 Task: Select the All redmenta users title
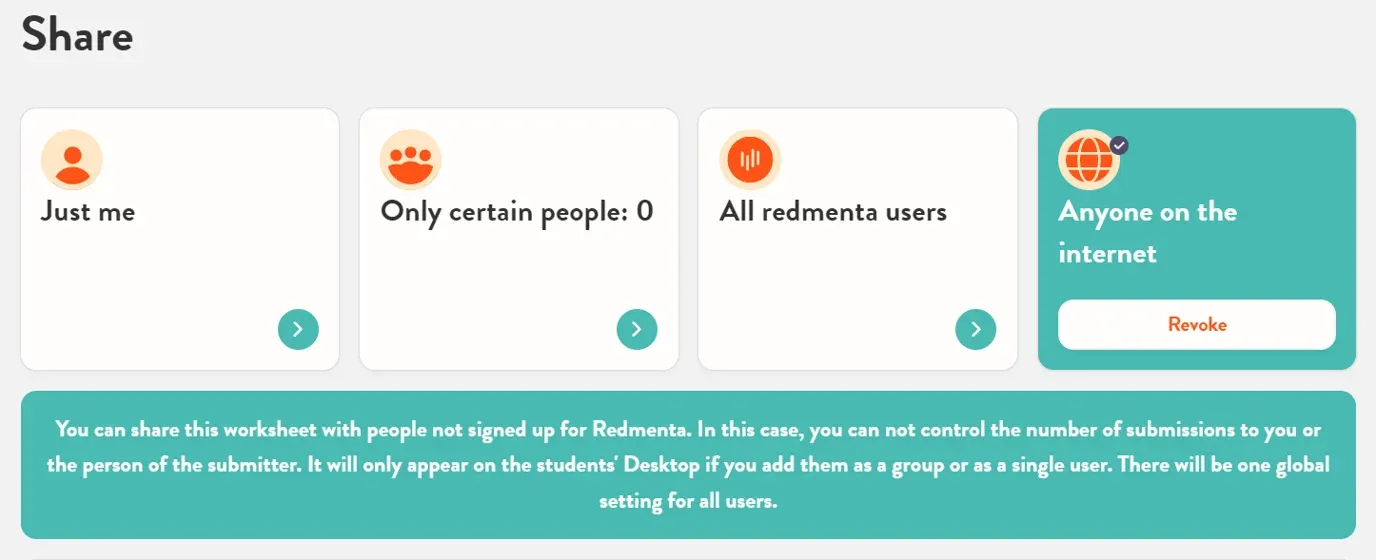pyautogui.click(x=833, y=212)
